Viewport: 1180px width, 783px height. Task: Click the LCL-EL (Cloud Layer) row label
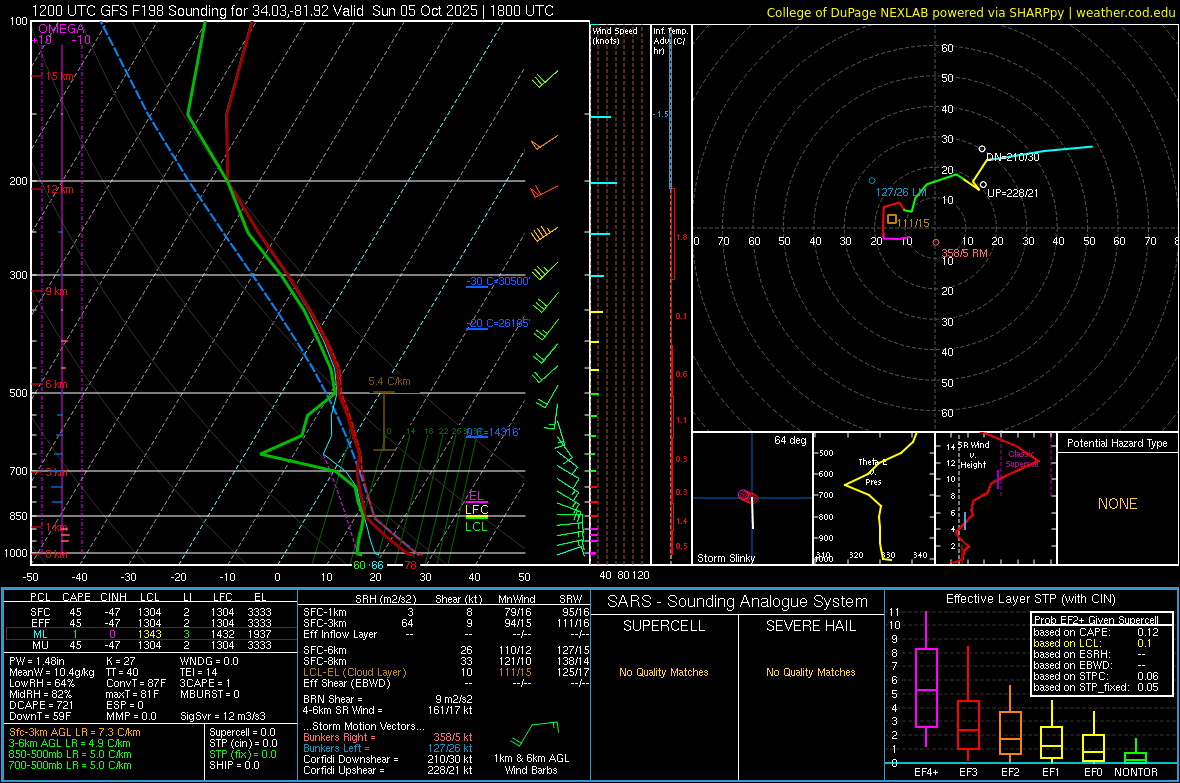pos(354,672)
